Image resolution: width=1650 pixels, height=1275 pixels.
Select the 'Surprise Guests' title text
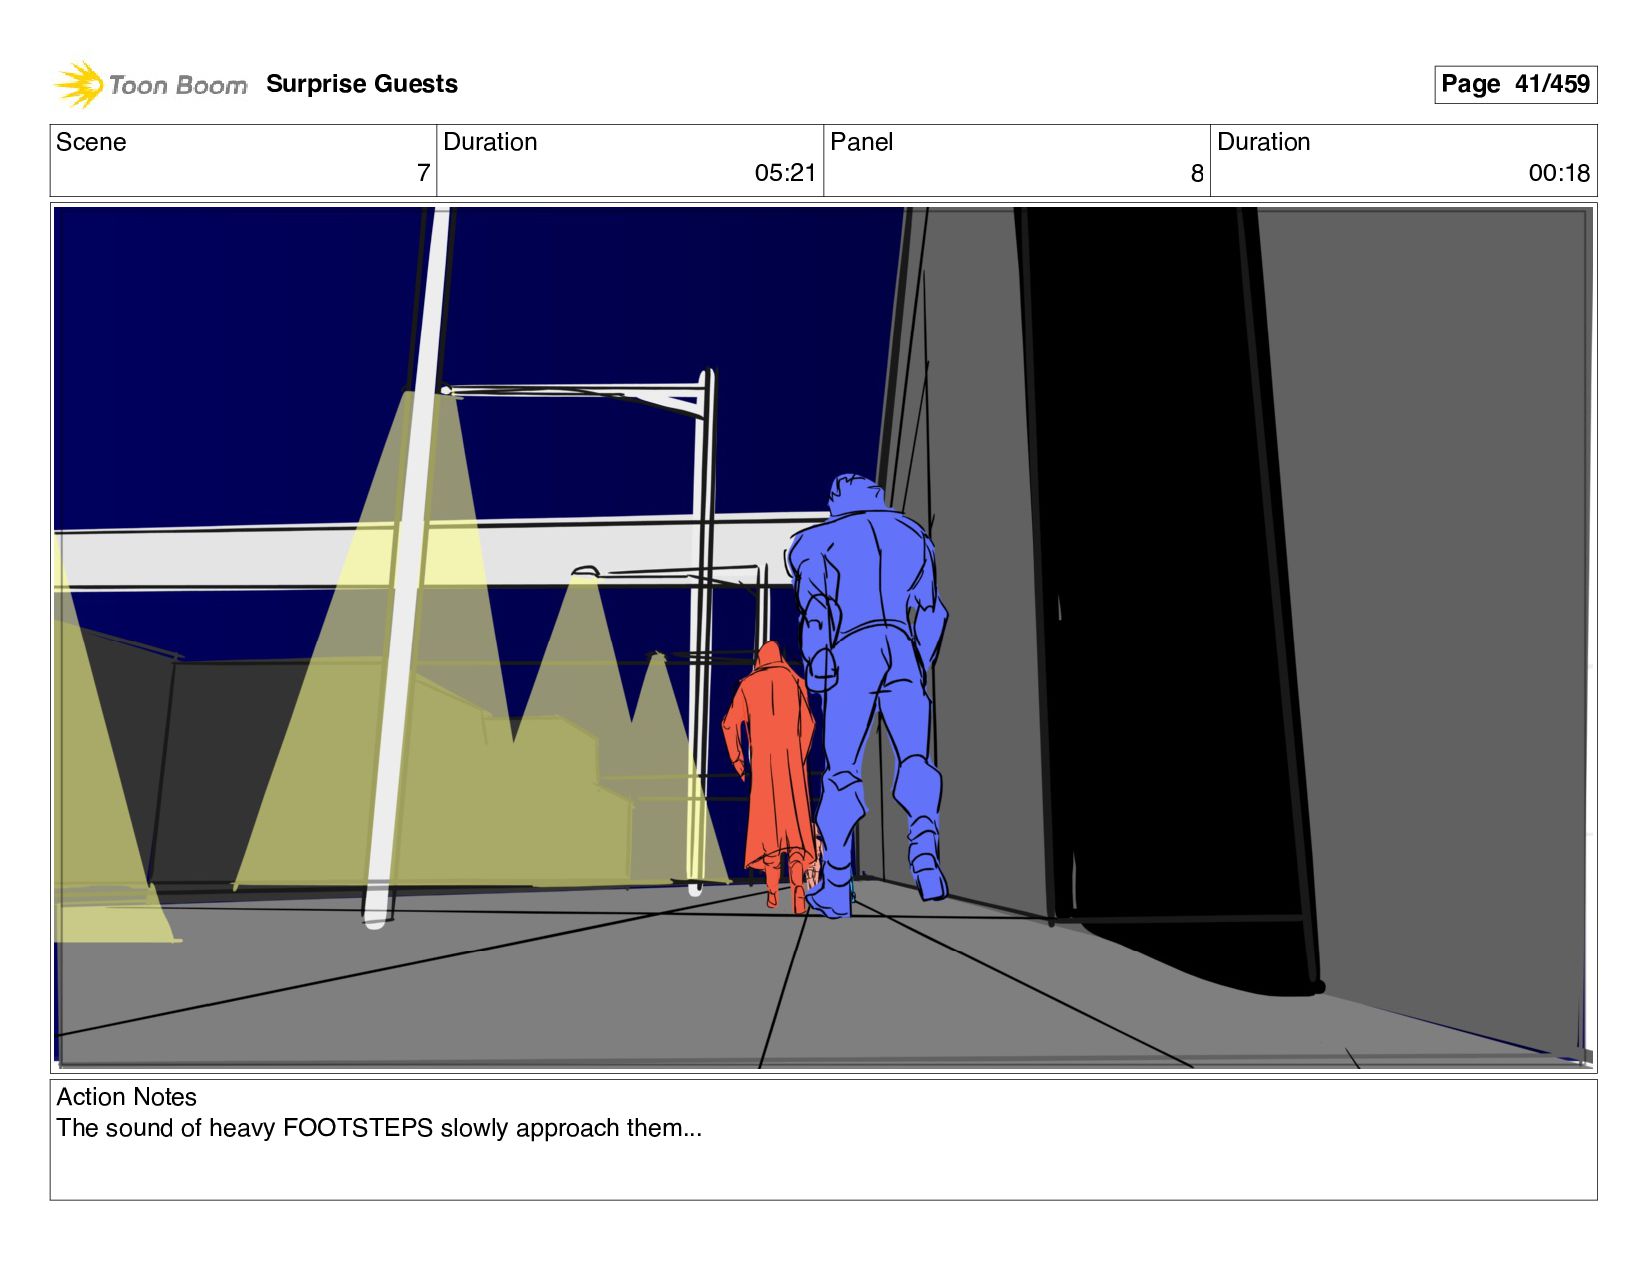362,84
